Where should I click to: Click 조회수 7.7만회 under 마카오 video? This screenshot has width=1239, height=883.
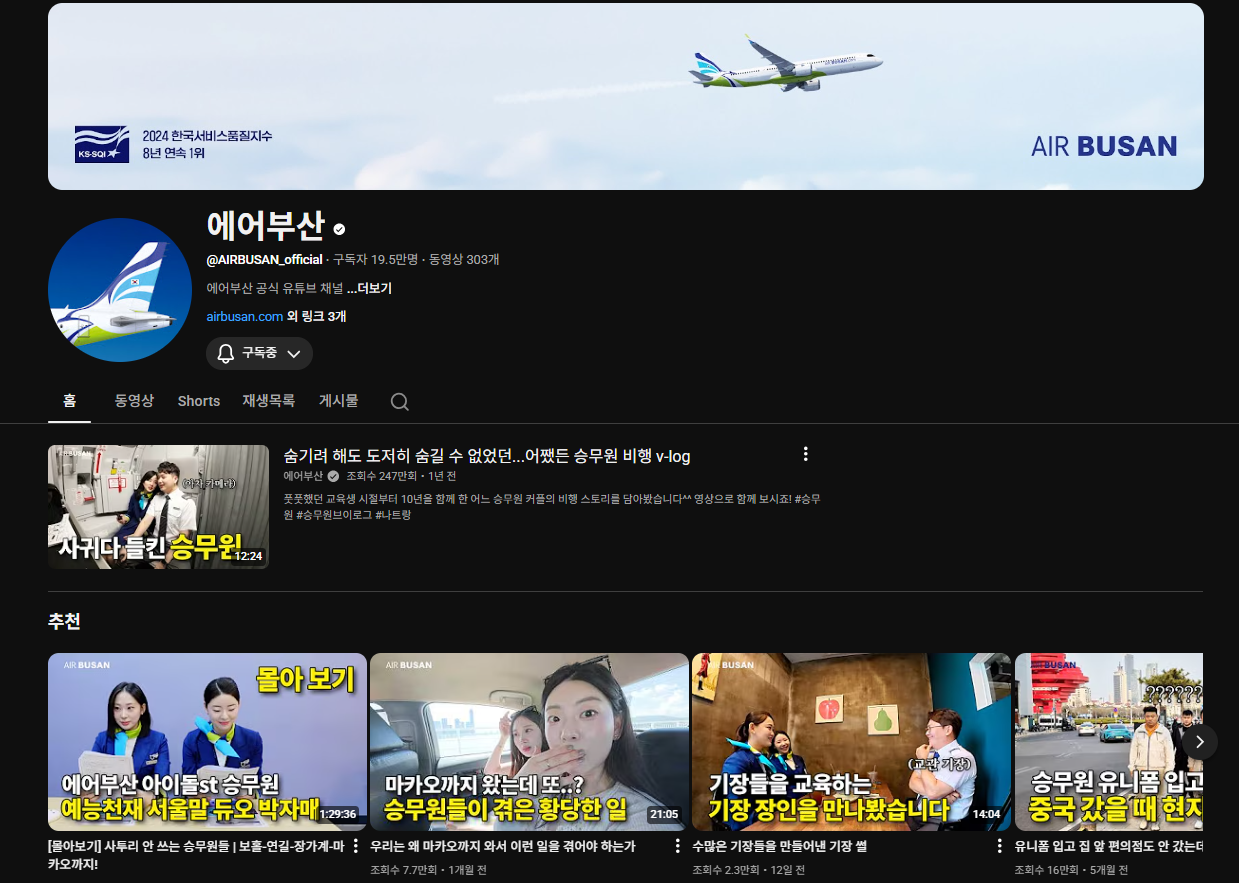pyautogui.click(x=404, y=870)
